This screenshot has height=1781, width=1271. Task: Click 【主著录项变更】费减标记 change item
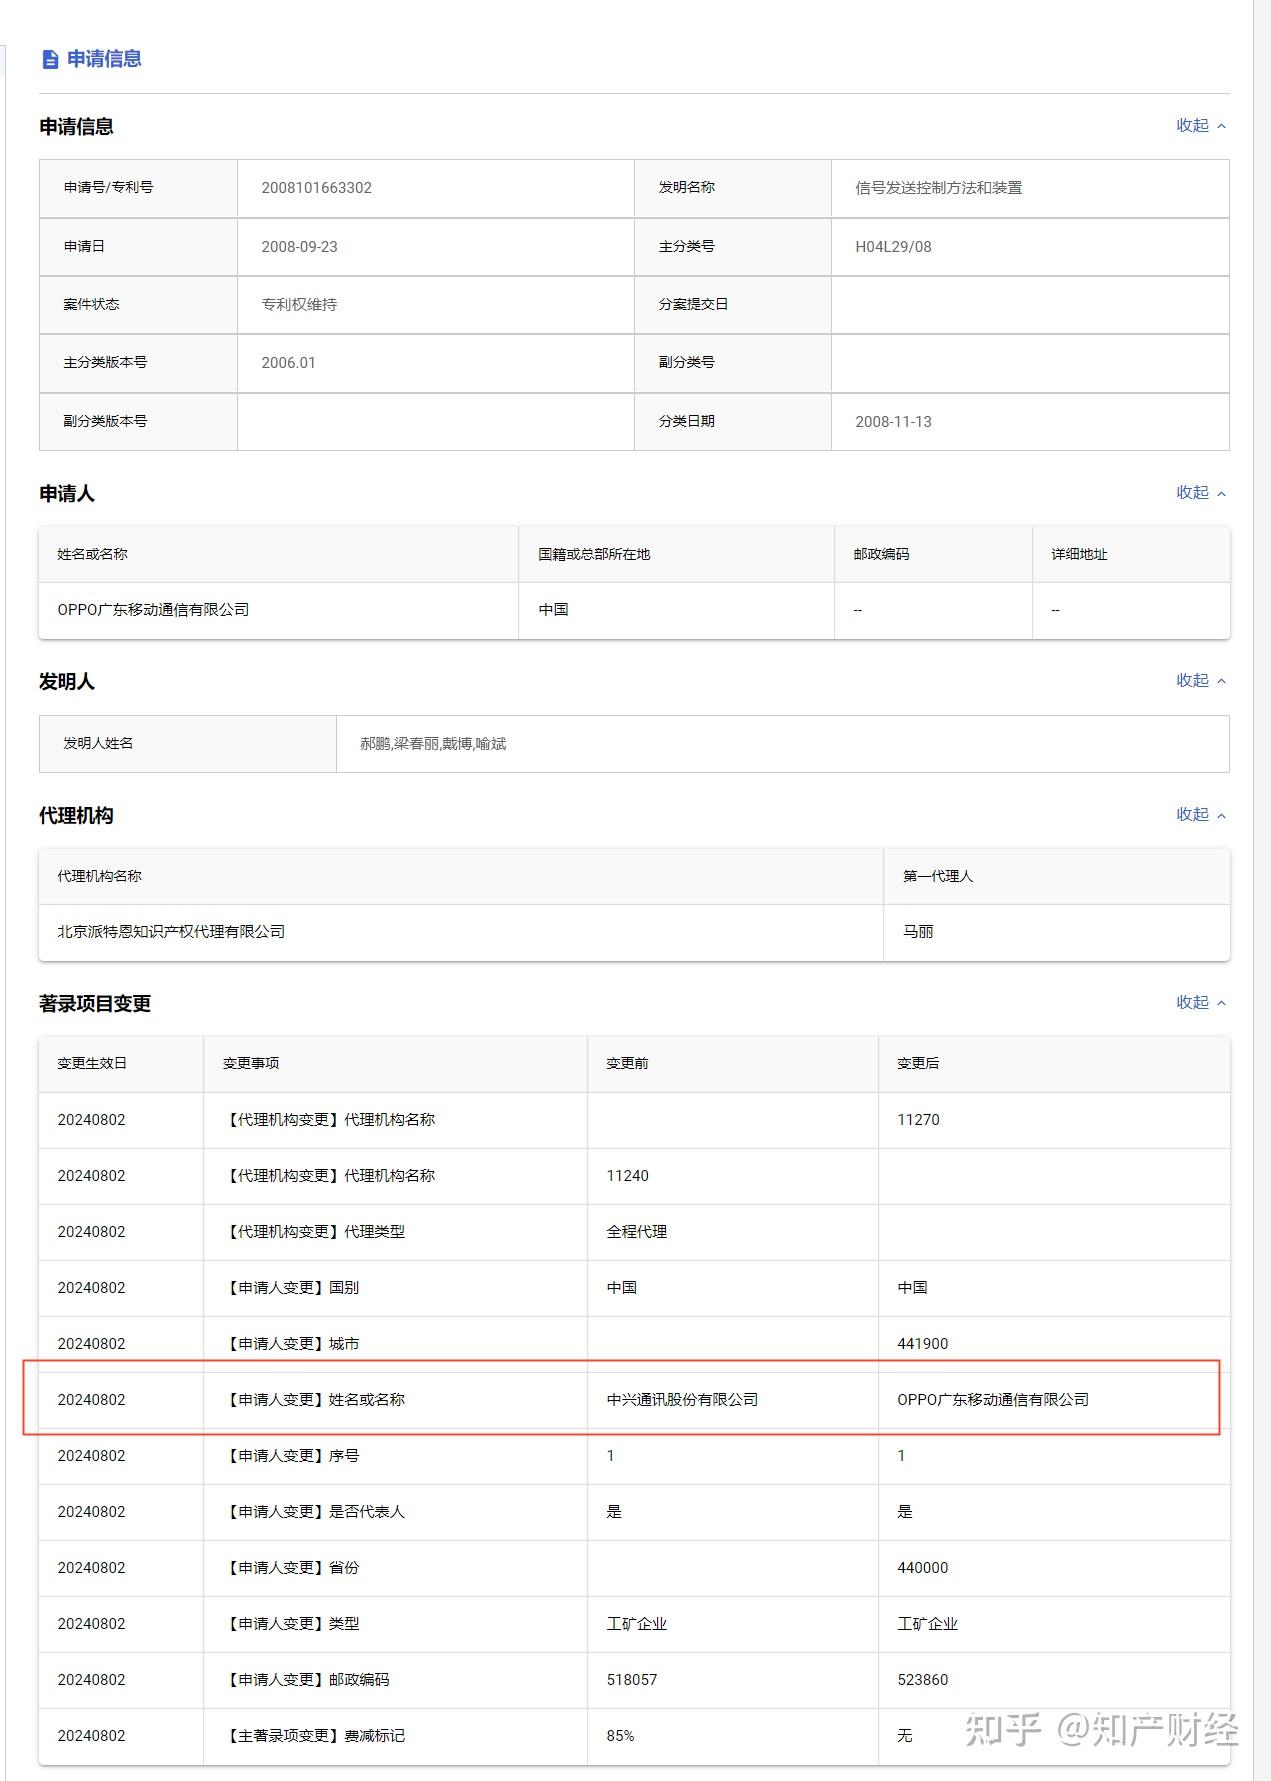point(314,1736)
